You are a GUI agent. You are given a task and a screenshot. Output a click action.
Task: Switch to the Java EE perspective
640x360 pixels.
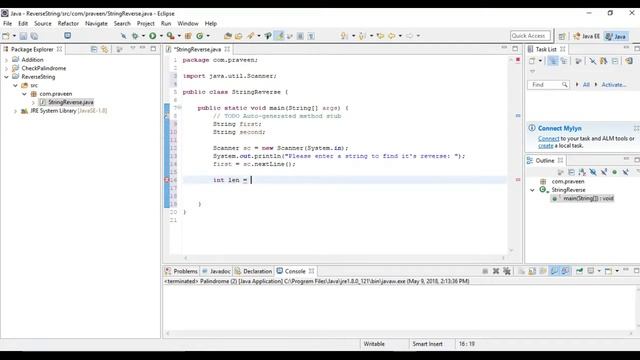[587, 36]
